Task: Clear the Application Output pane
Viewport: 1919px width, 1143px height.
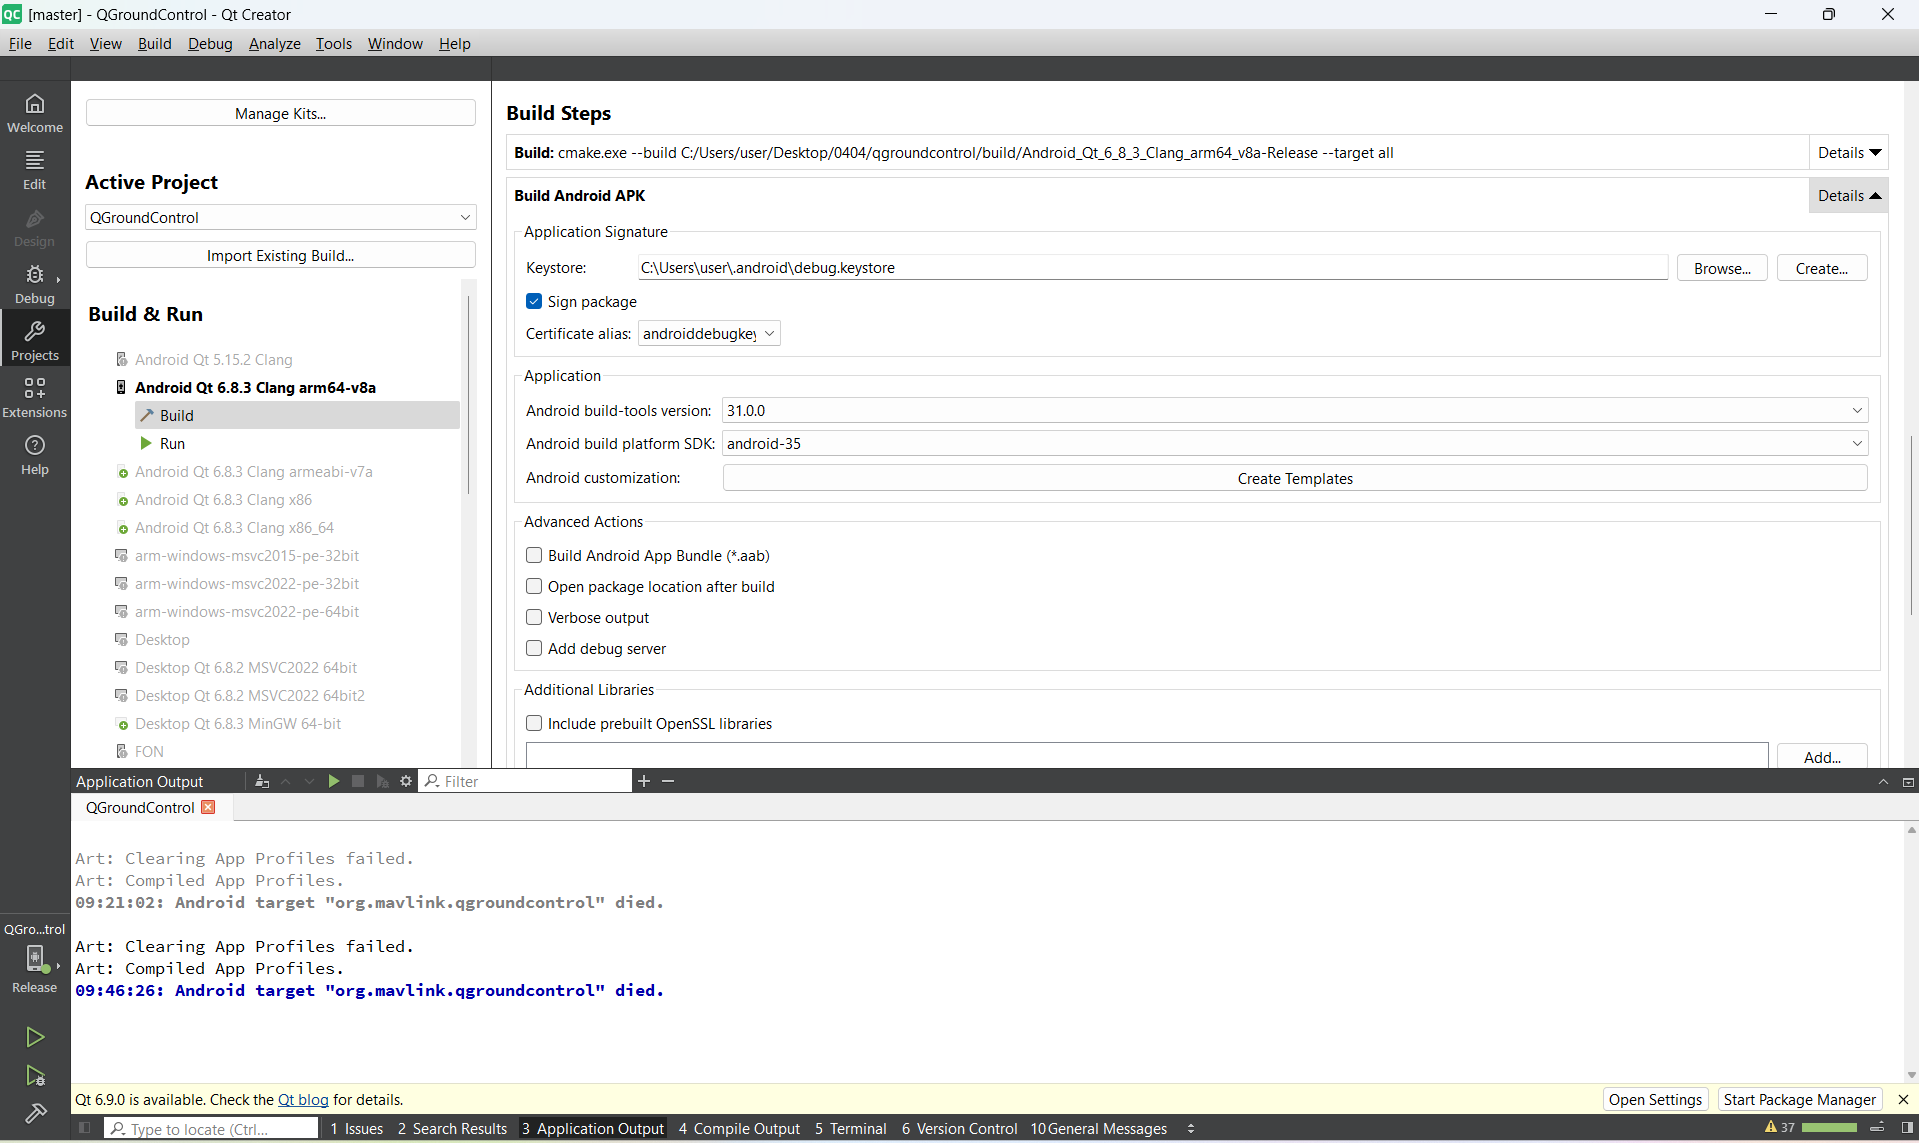Action: 262,781
